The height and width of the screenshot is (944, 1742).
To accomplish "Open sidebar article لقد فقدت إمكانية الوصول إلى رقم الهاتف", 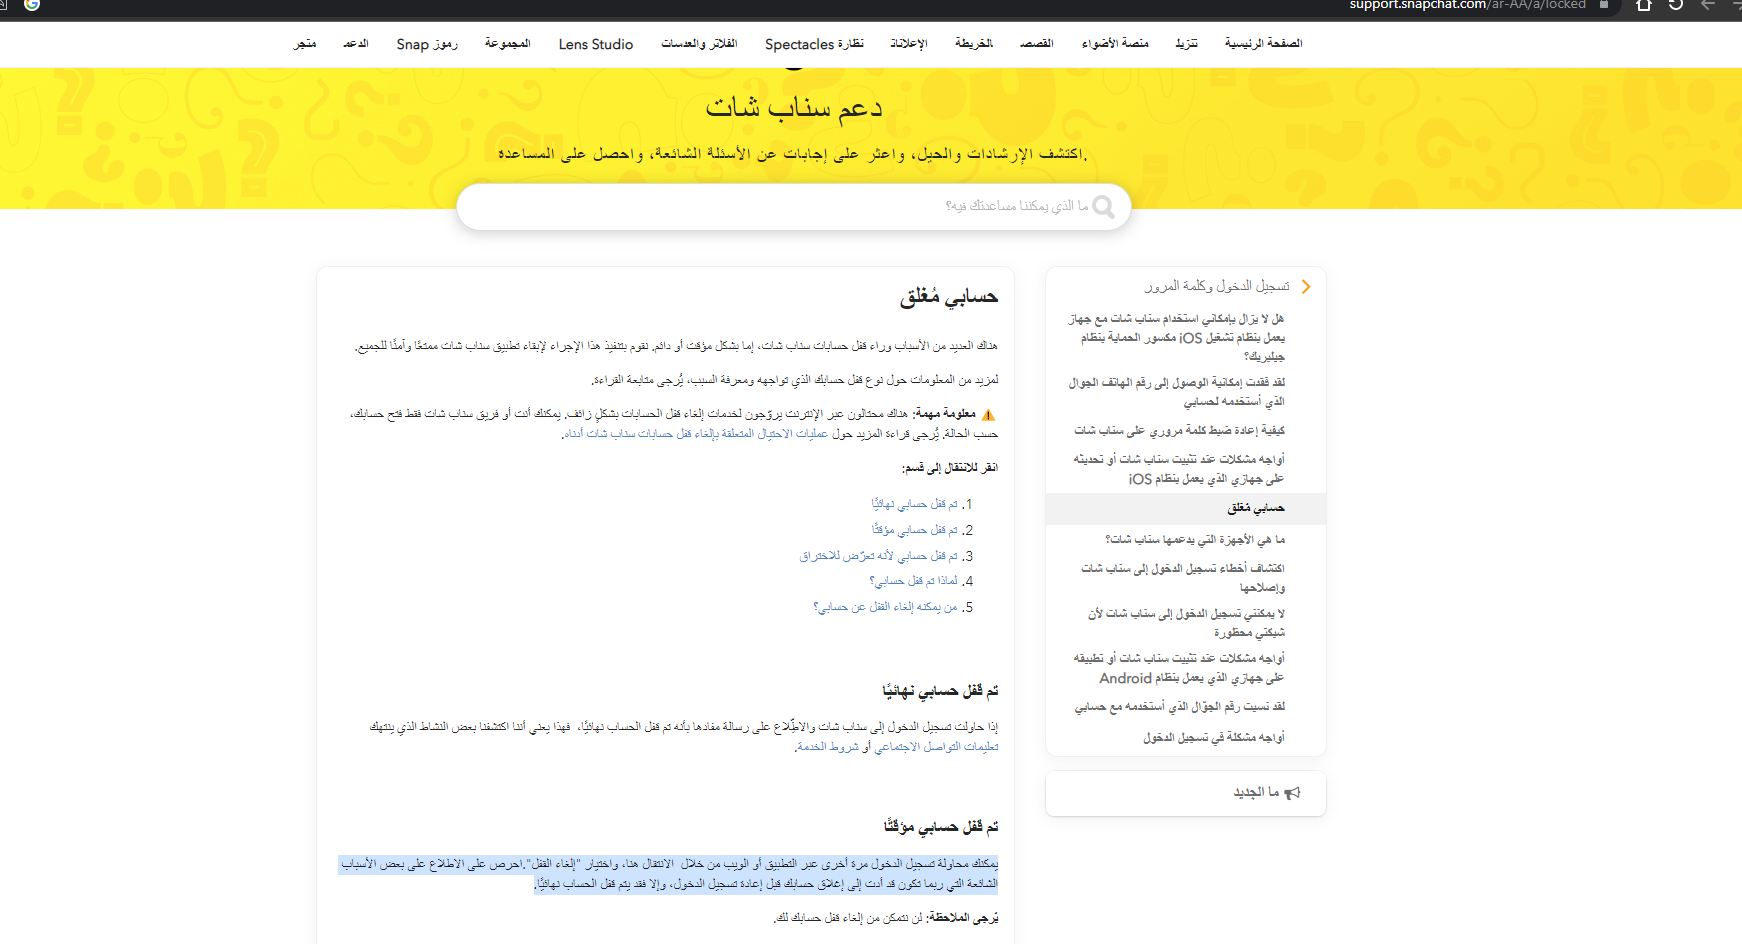I will tap(1176, 392).
